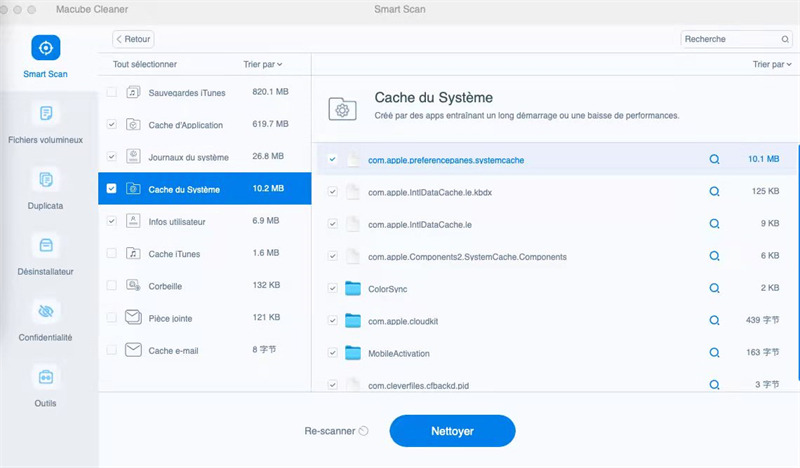
Task: Click the Sauvegardes iTunes category icon
Action: coord(133,92)
